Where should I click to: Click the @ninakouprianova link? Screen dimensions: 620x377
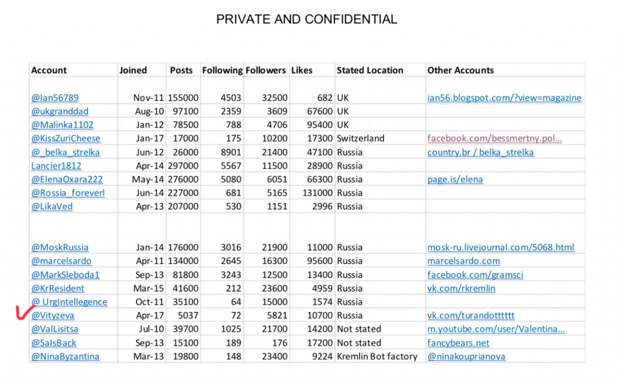tap(466, 356)
